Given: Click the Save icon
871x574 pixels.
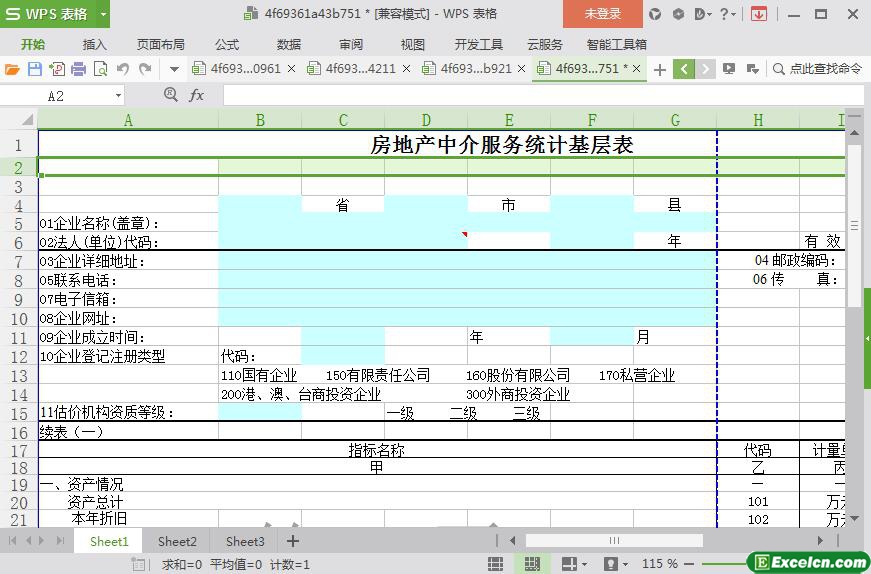Looking at the screenshot, I should point(34,69).
